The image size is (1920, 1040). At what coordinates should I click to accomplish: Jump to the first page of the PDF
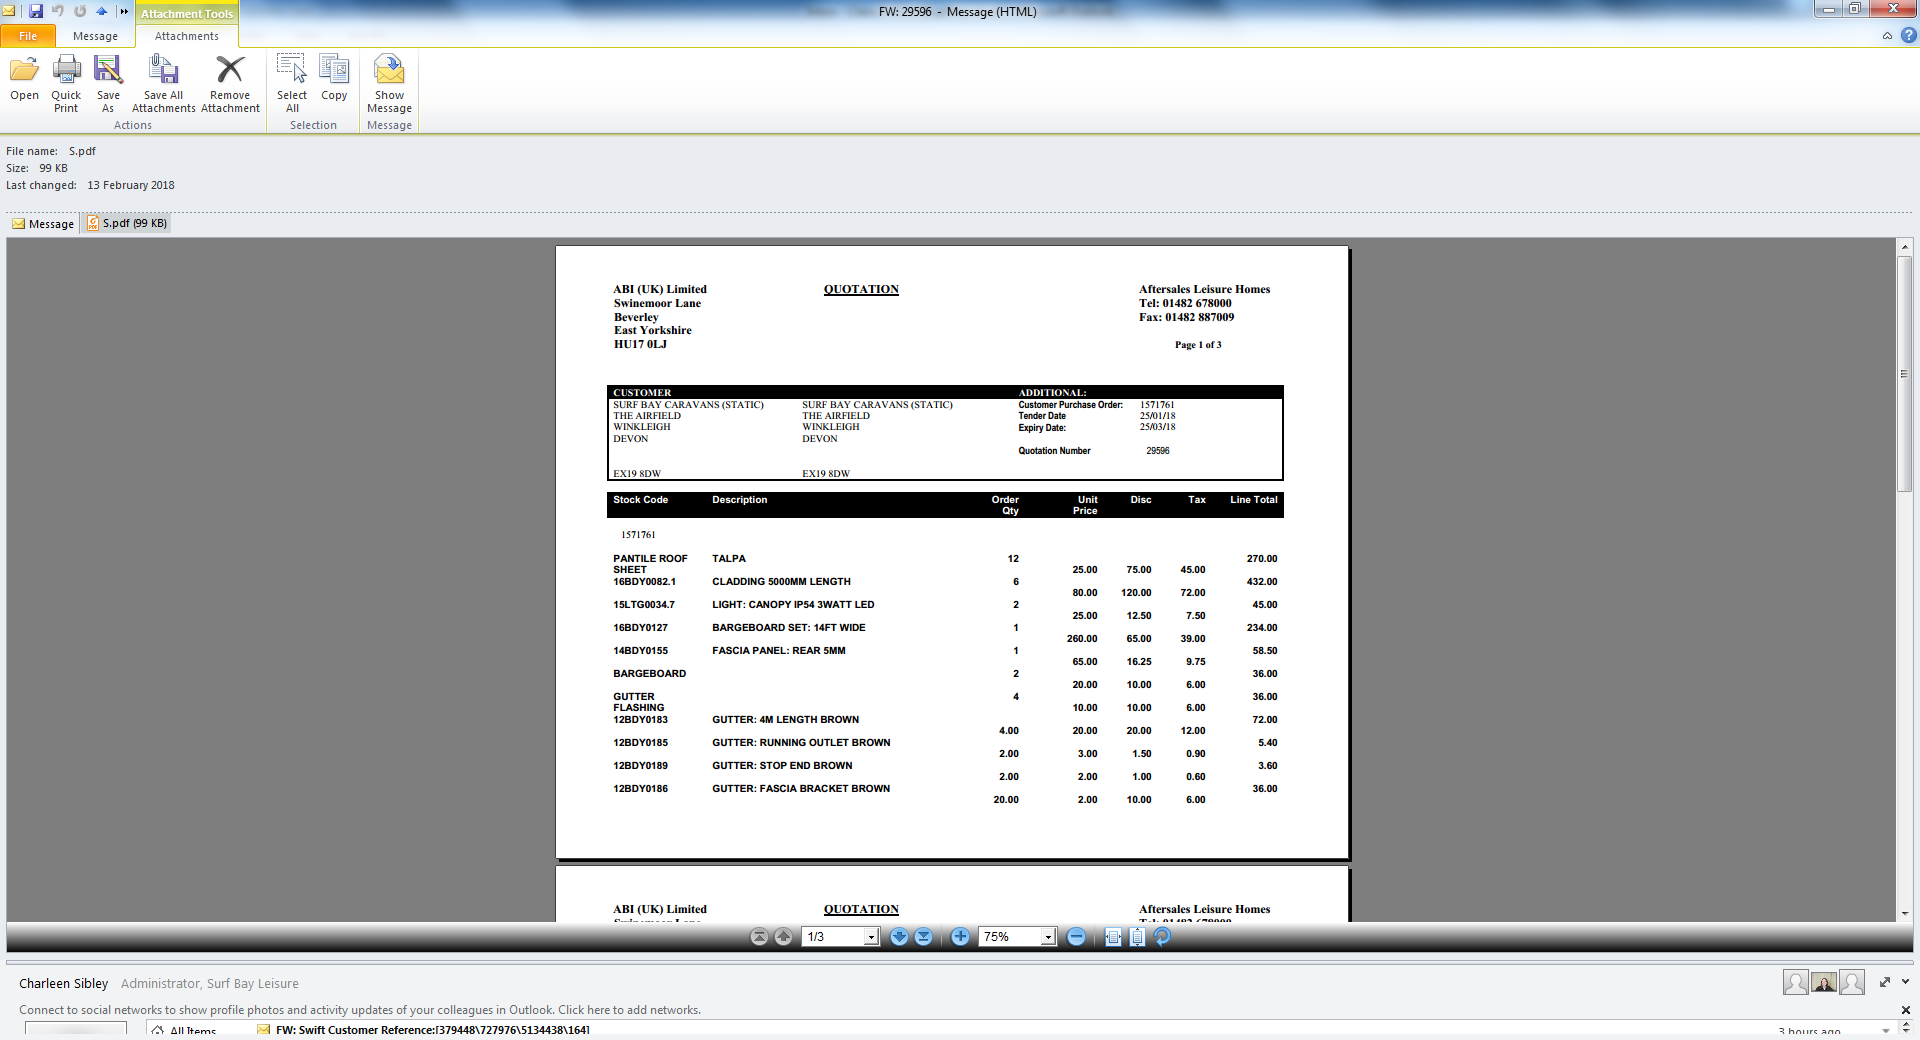pos(759,937)
